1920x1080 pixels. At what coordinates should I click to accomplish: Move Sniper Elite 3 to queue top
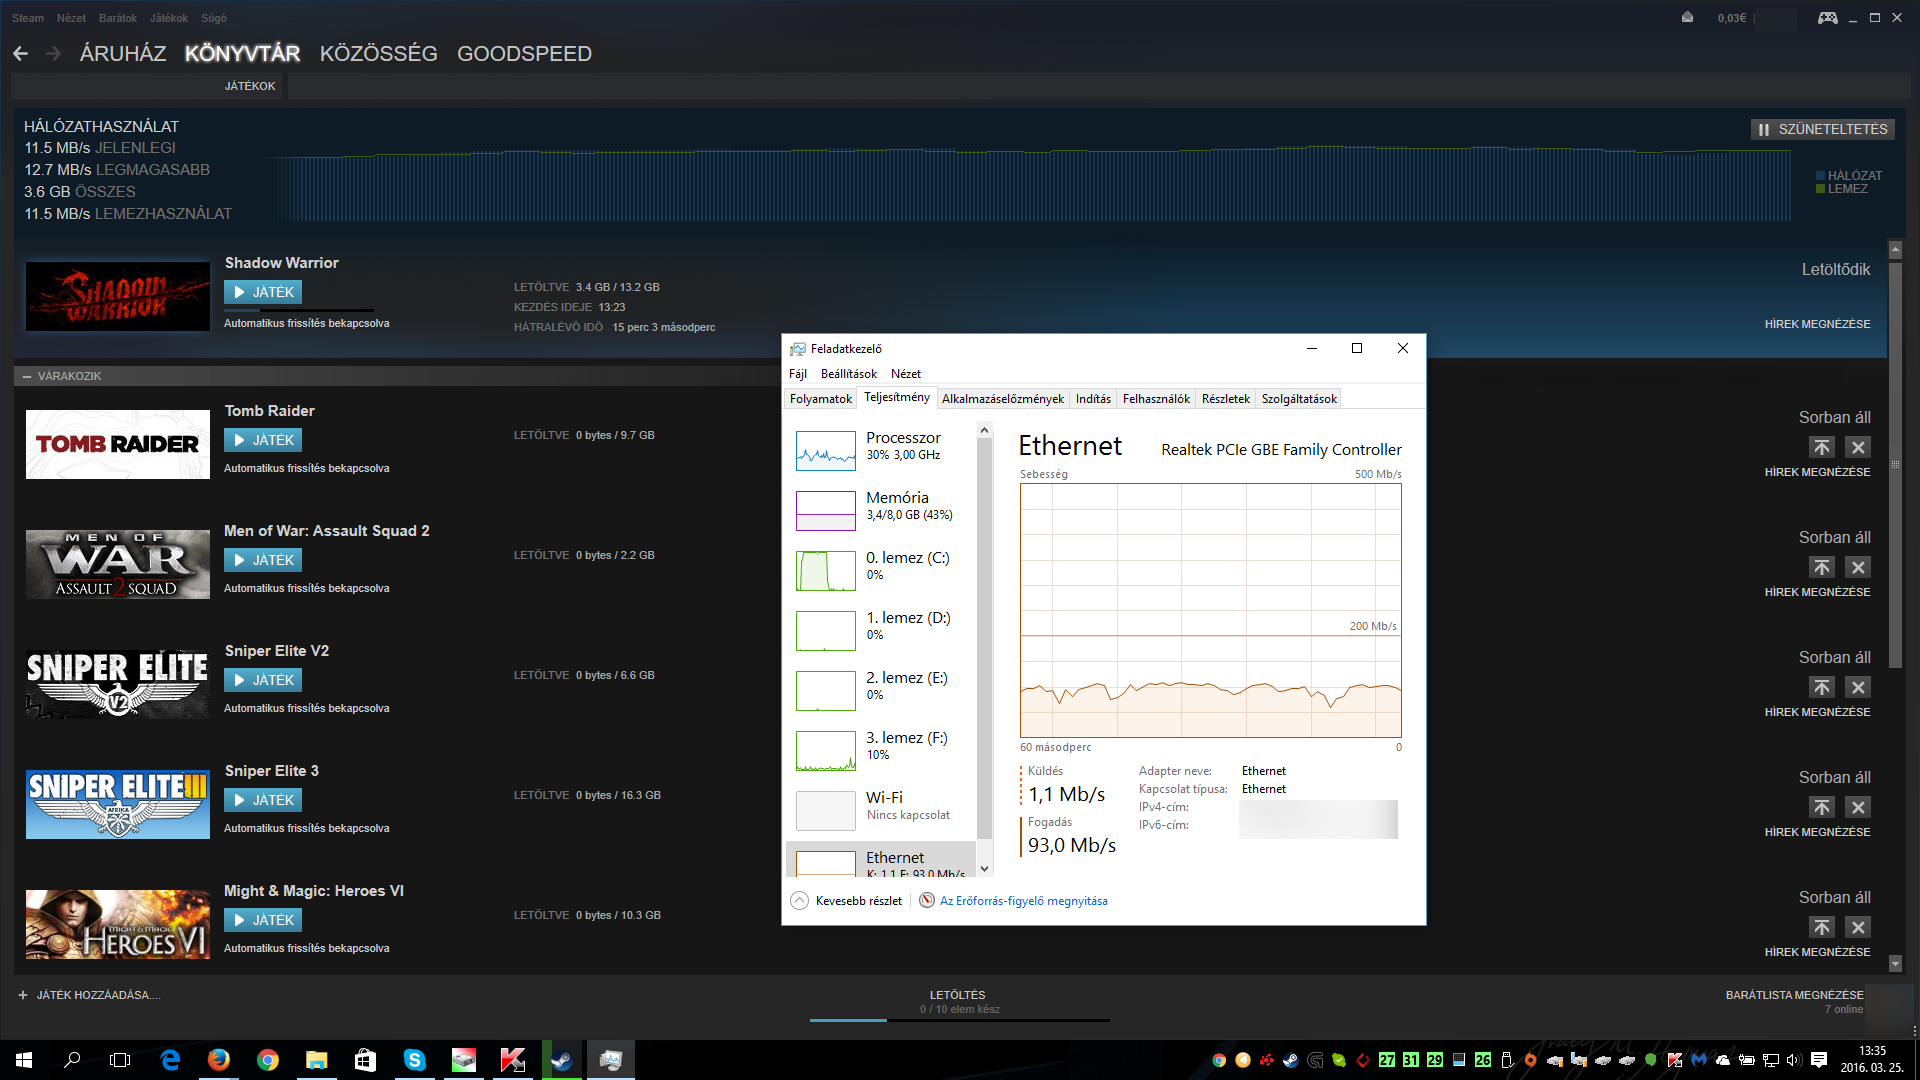point(1822,807)
